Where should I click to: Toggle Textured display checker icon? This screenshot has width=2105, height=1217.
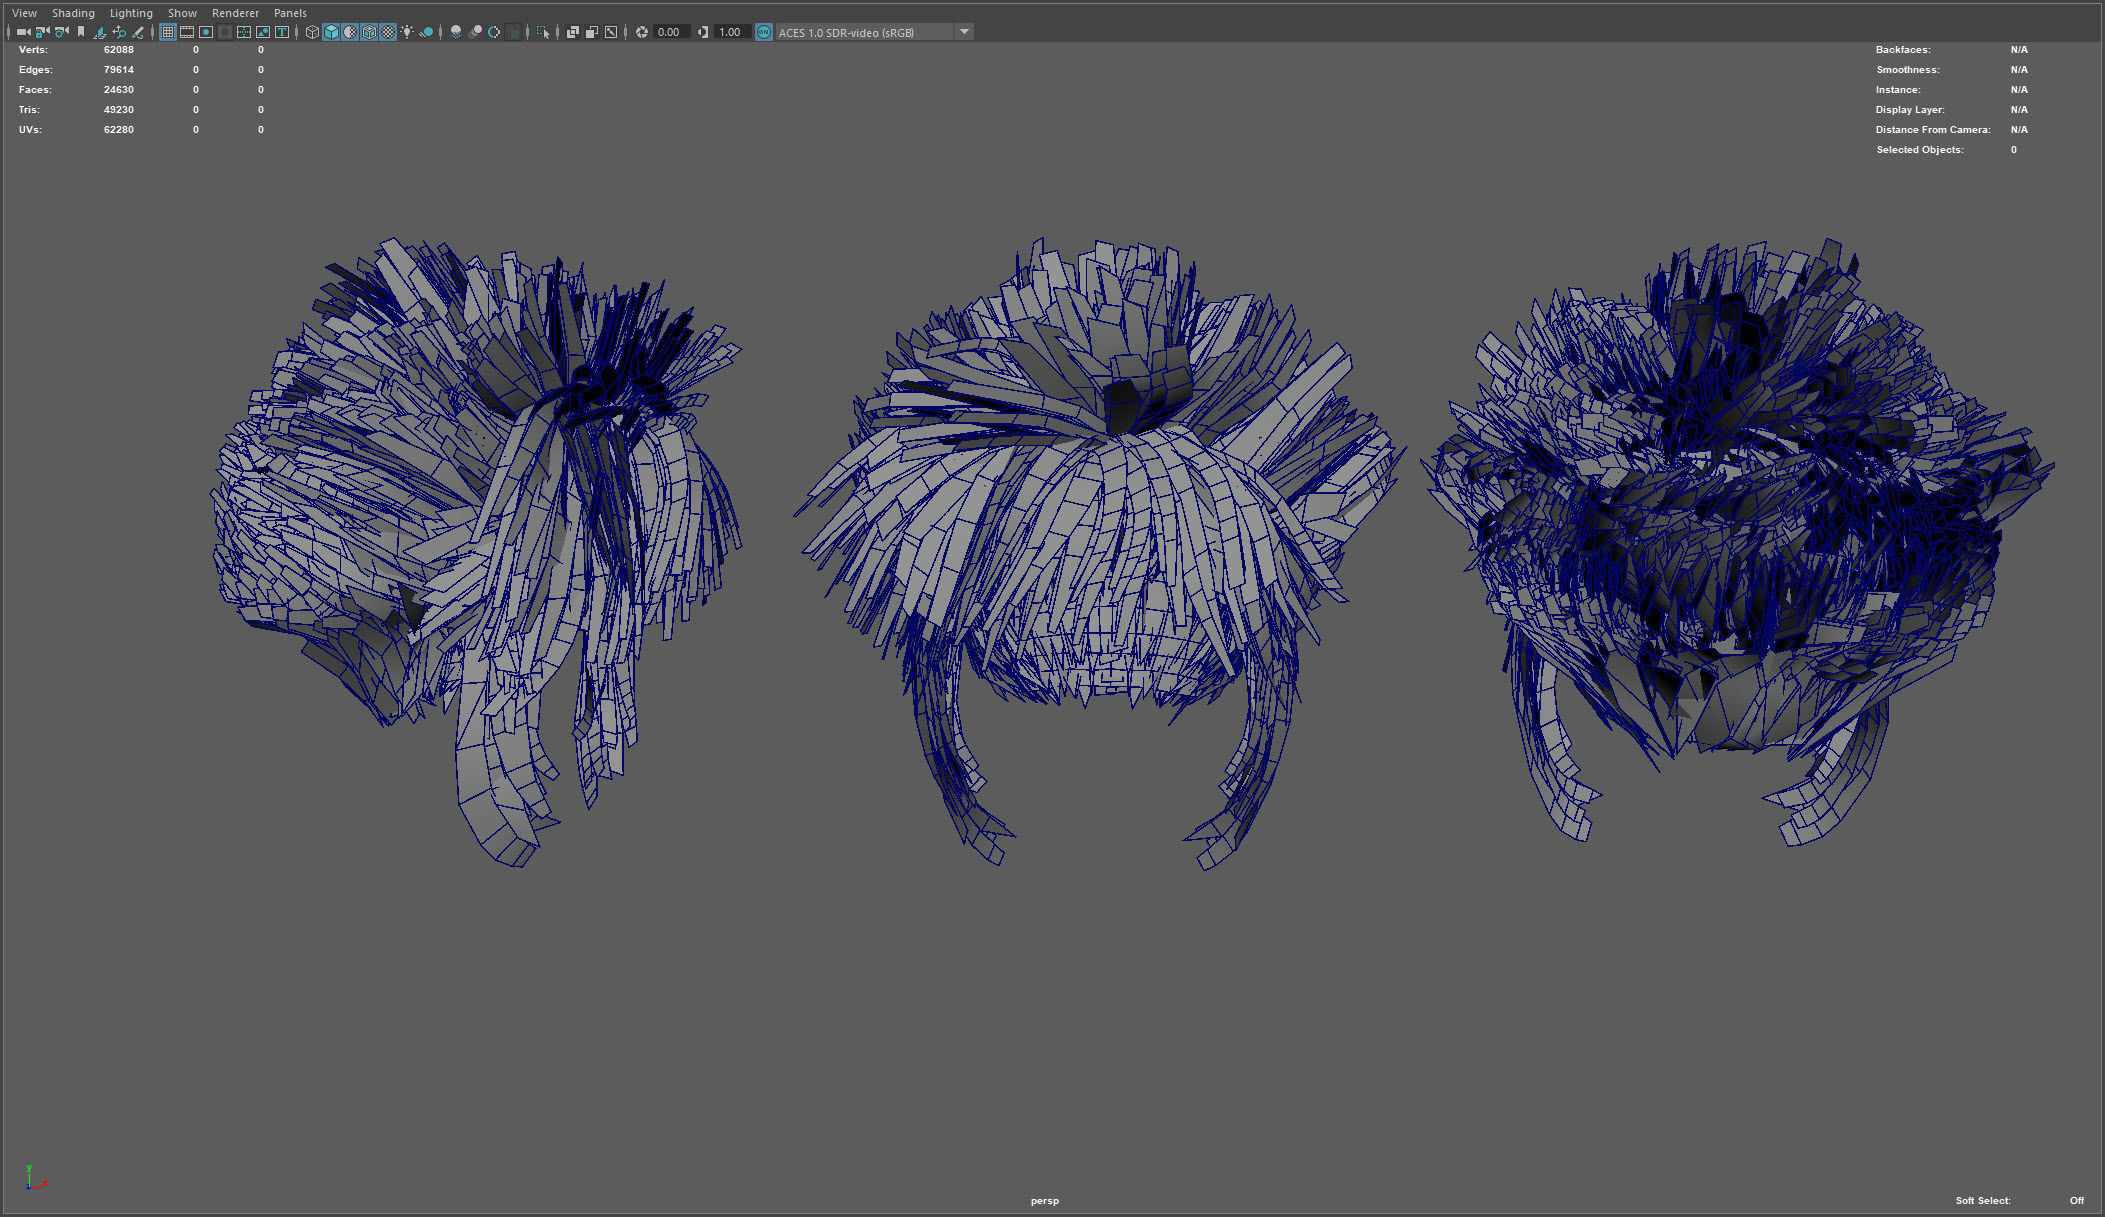click(x=388, y=32)
